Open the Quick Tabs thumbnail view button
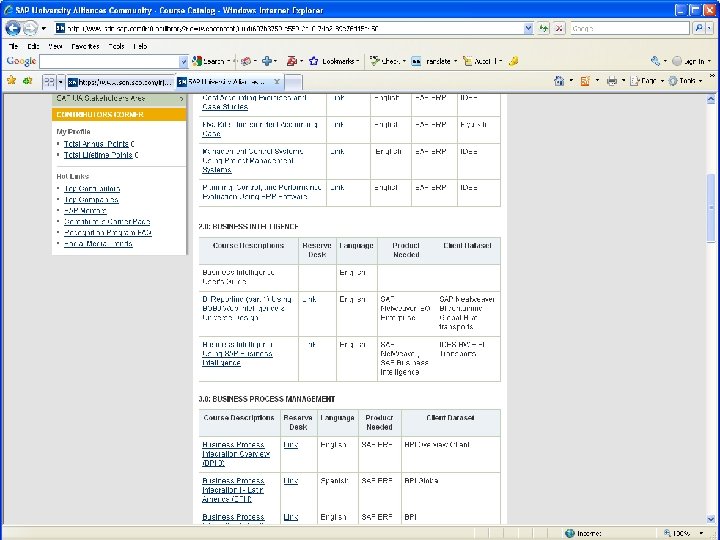 tap(49, 82)
